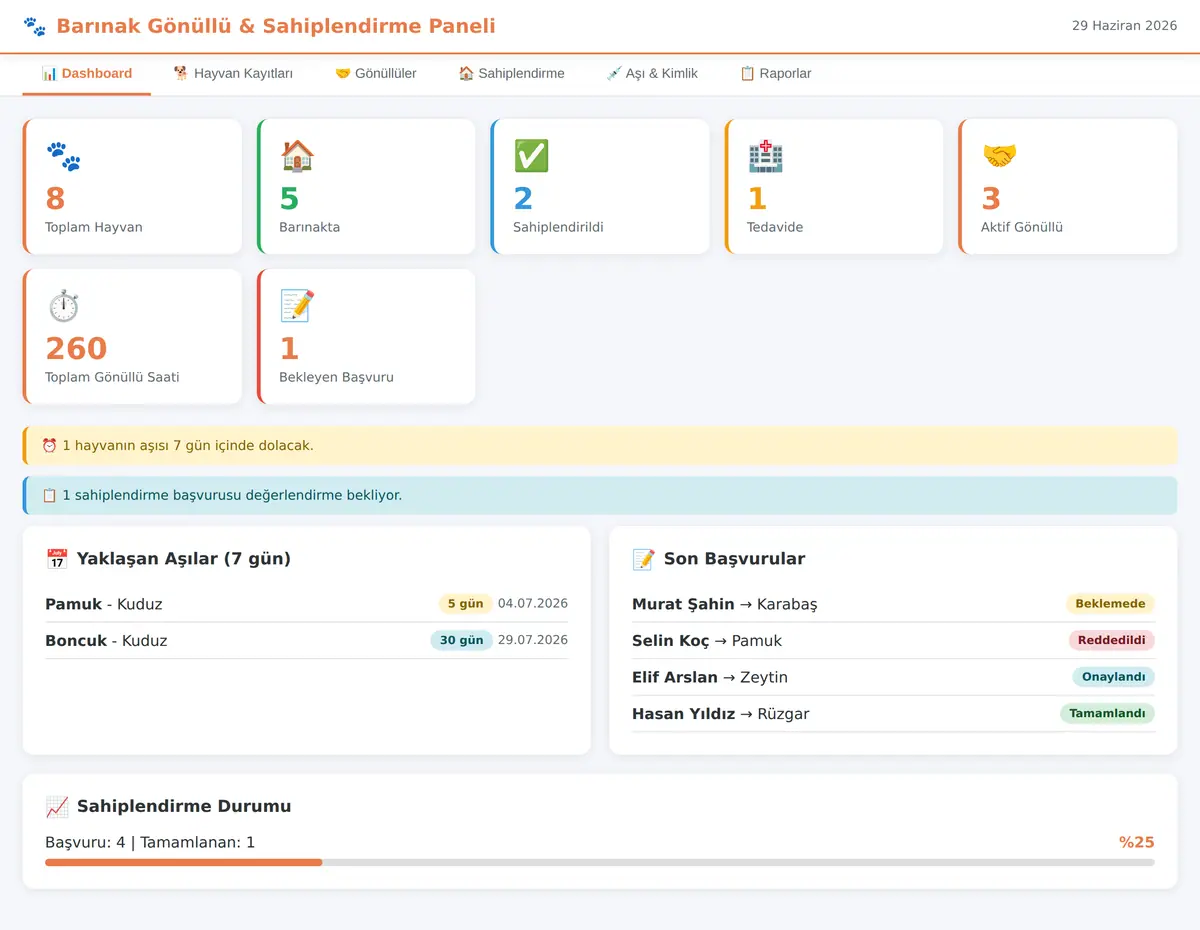
Task: Open the Raporlar tab
Action: pos(775,74)
